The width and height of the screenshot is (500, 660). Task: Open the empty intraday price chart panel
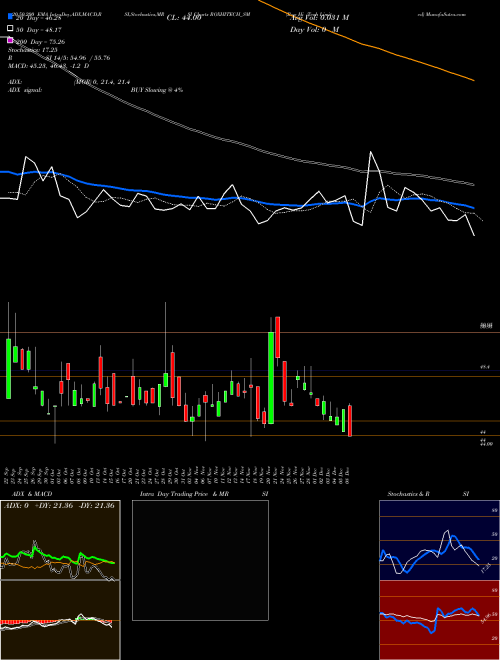pyautogui.click(x=200, y=560)
